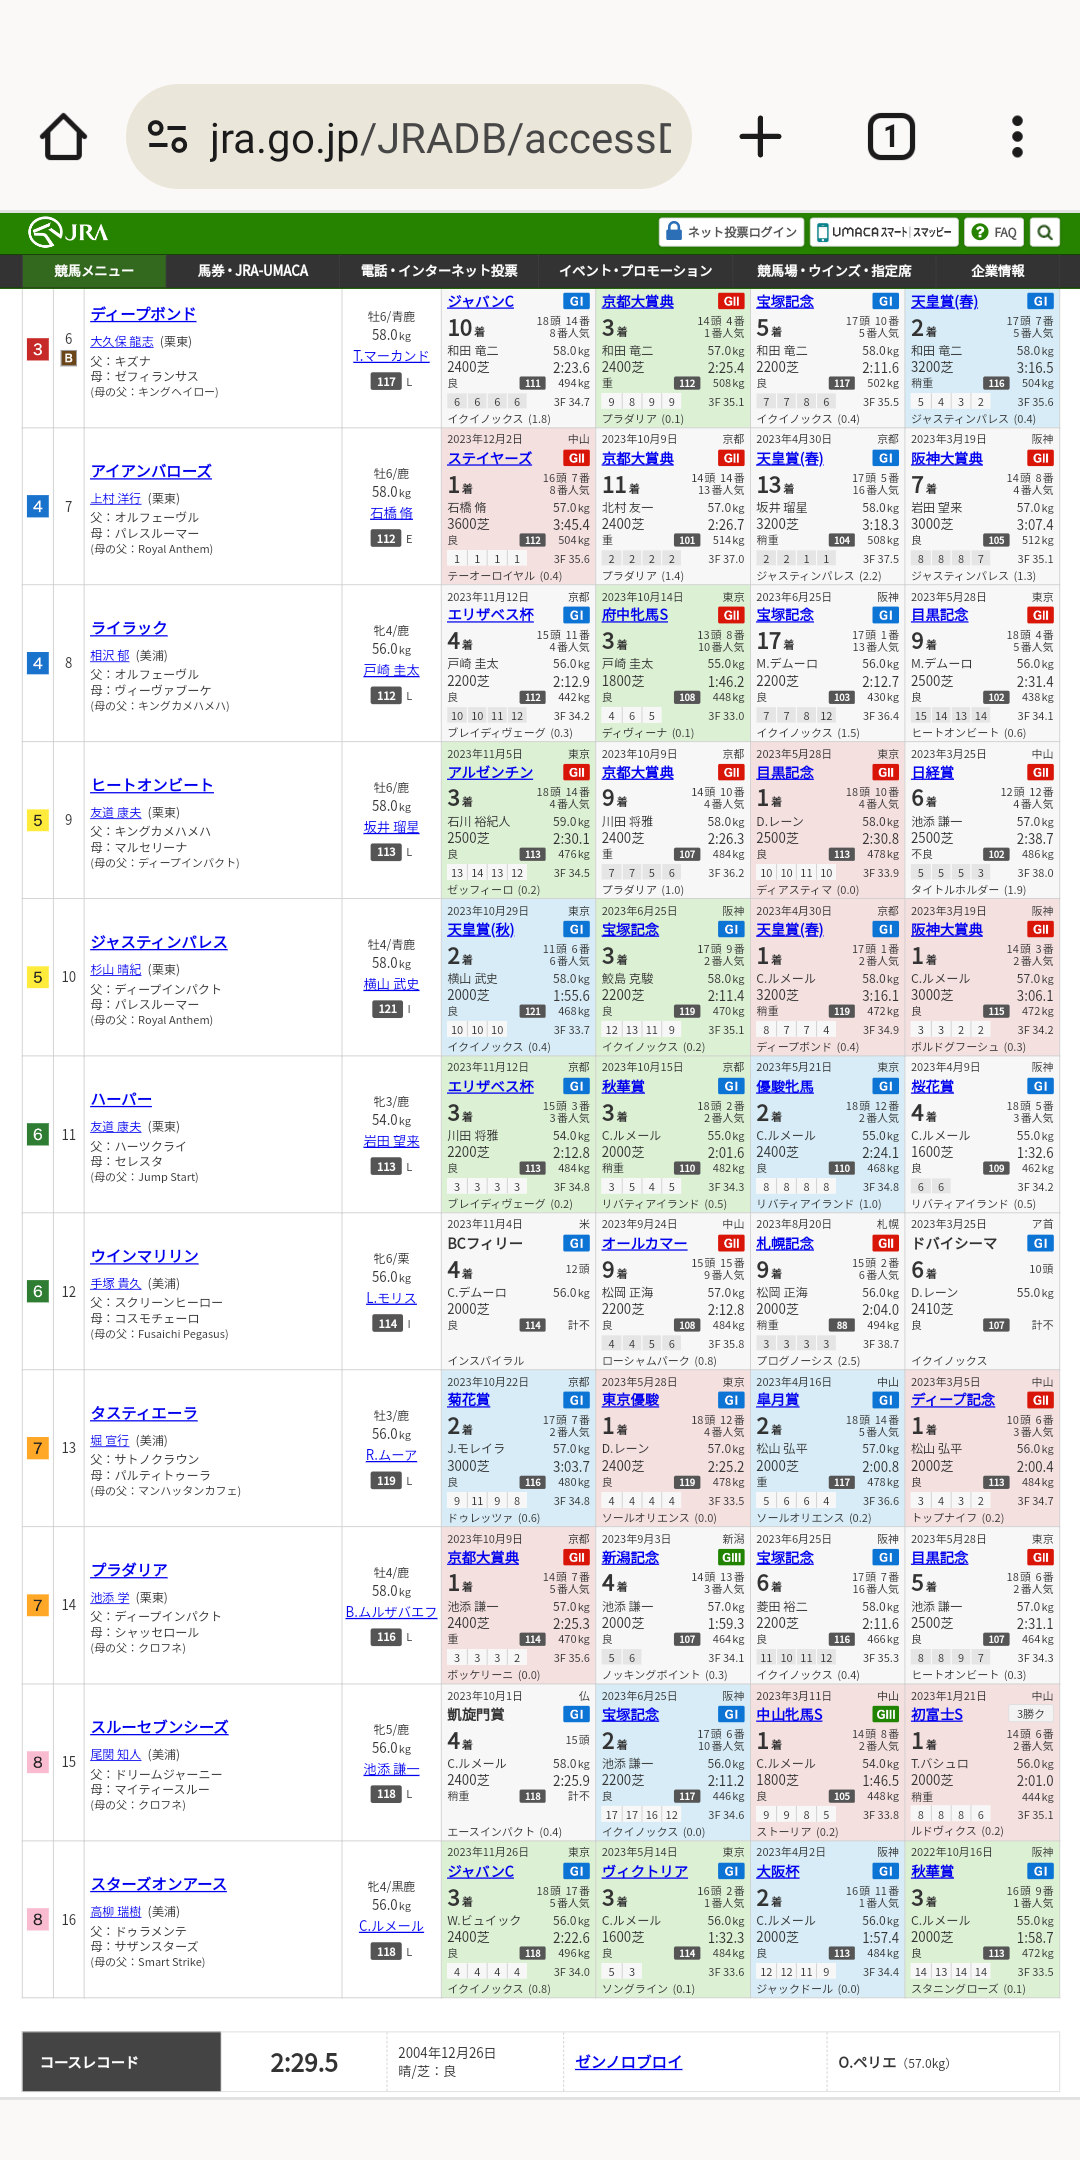This screenshot has height=2160, width=1080.
Task: Open trainer 上村 洋行 link
Action: coord(116,498)
